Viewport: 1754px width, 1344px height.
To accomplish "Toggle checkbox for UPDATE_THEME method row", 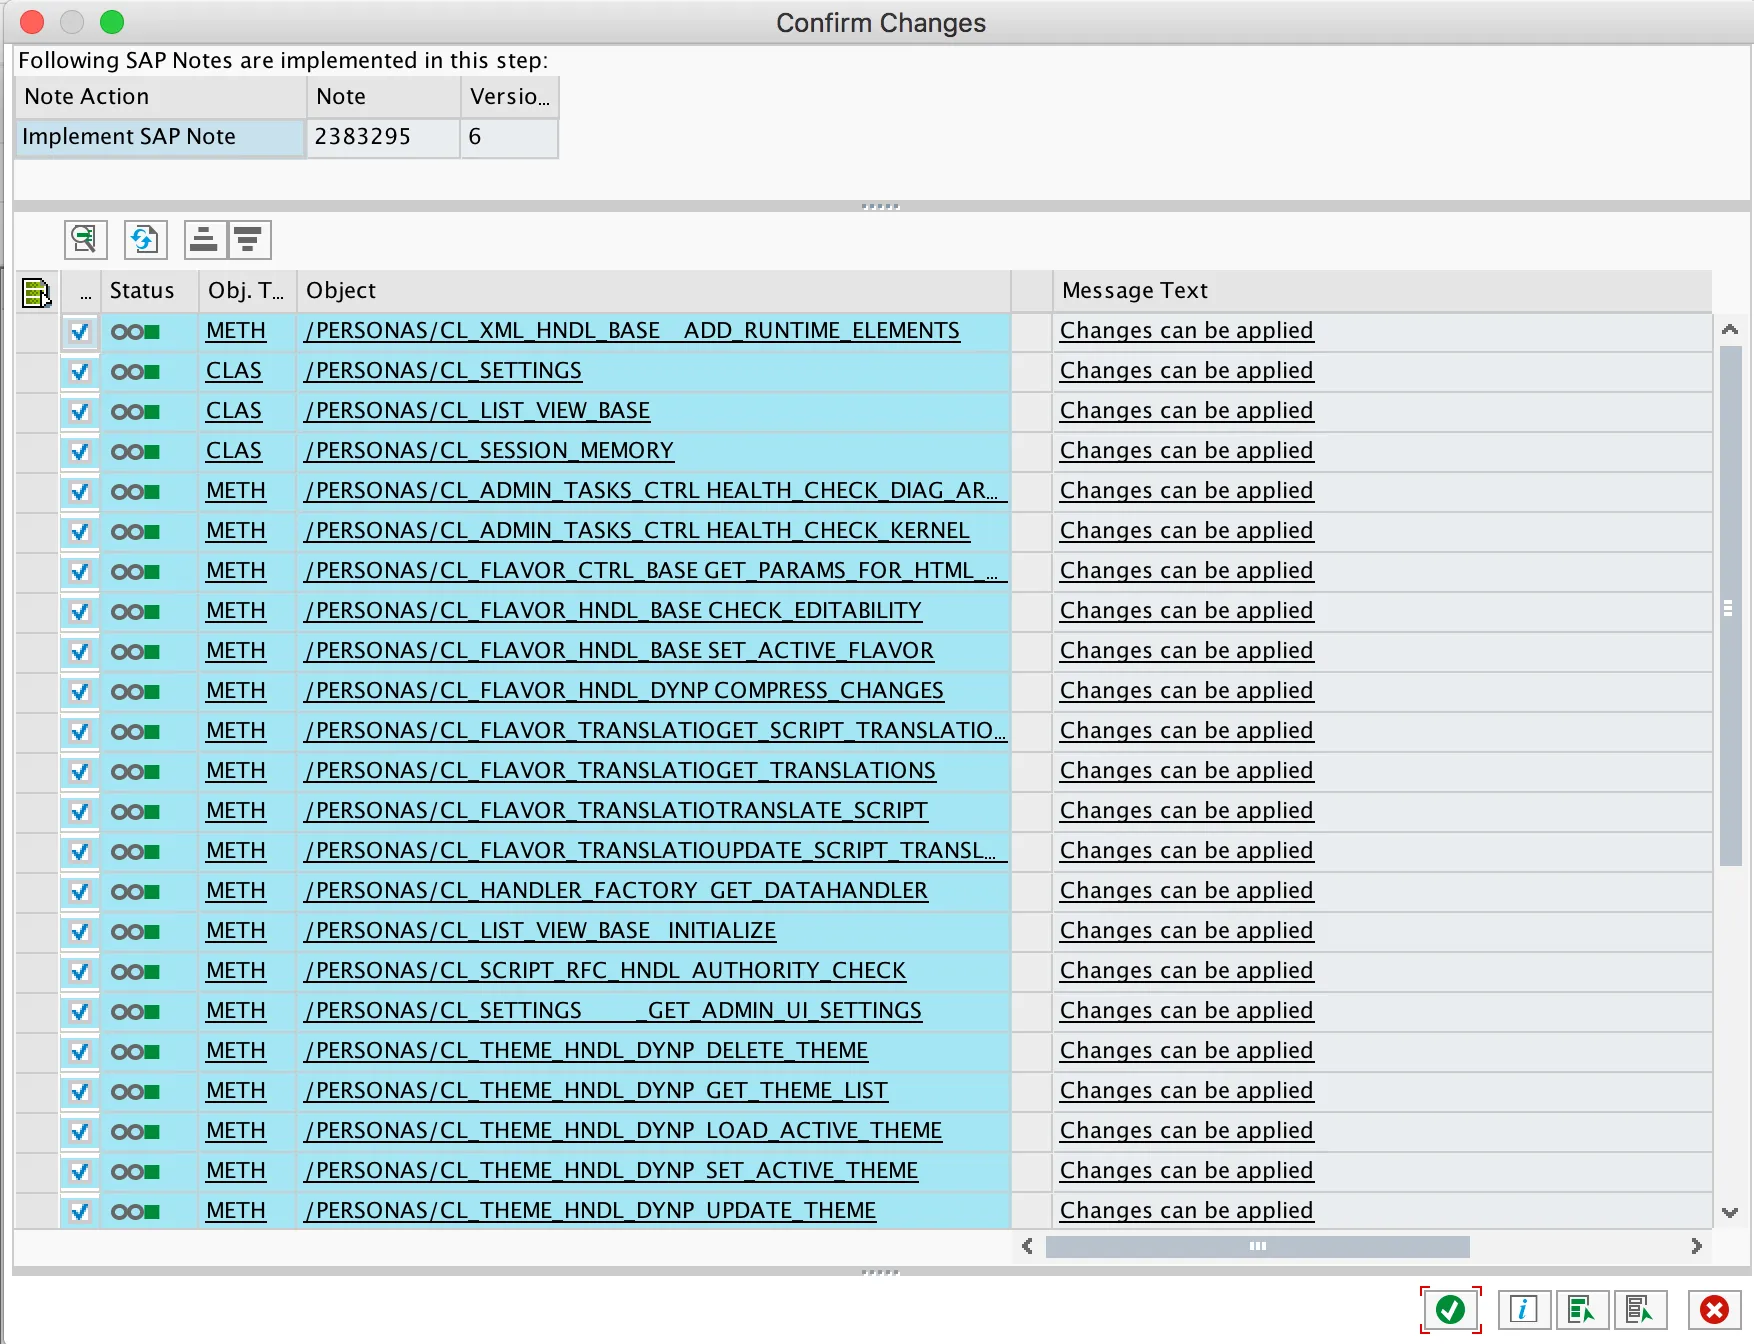I will (80, 1212).
